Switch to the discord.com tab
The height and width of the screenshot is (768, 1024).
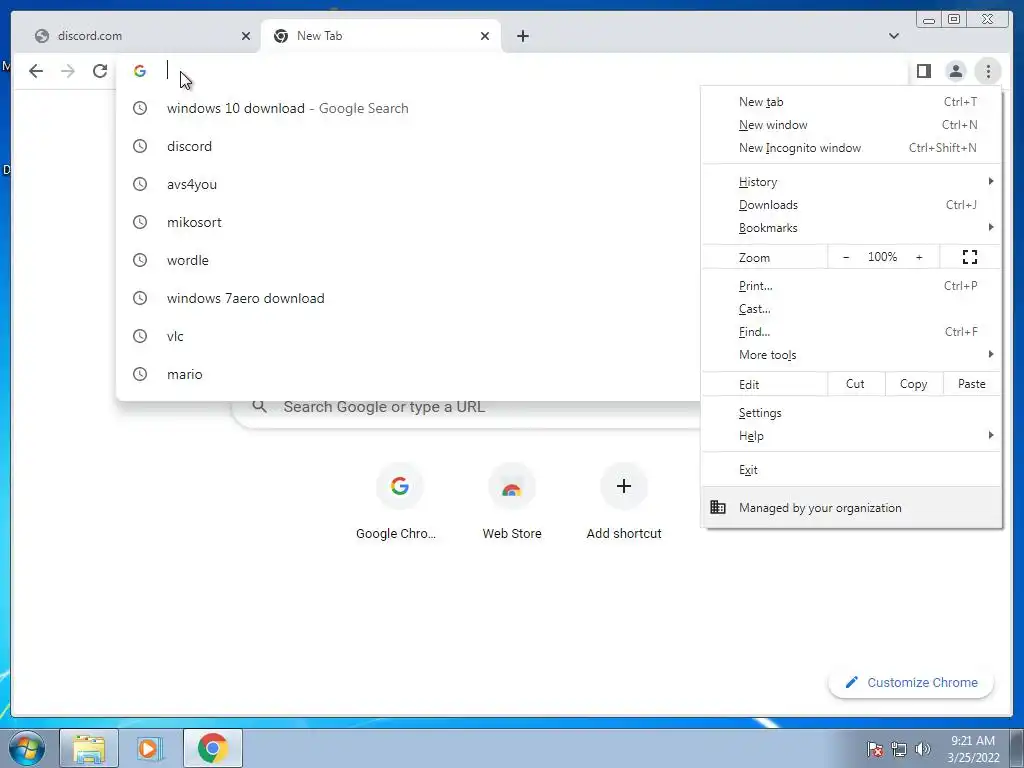[137, 36]
